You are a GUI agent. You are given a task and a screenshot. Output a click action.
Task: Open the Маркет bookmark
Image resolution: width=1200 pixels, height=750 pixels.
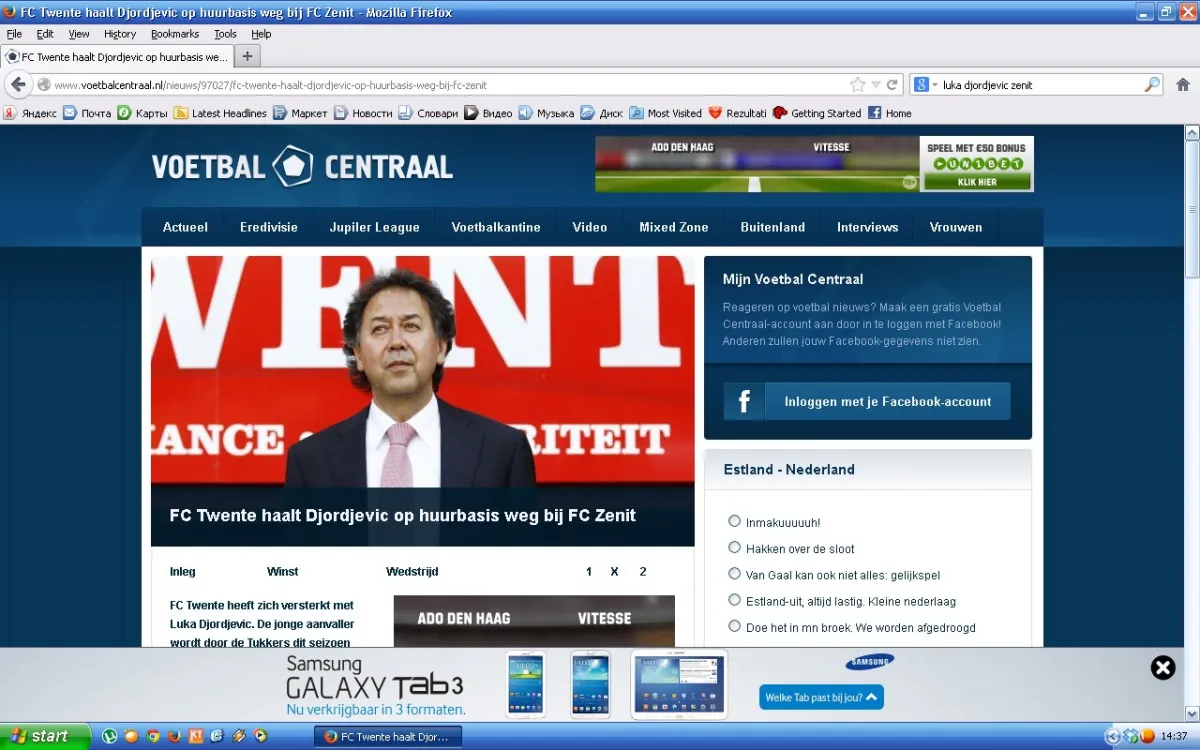(x=300, y=113)
